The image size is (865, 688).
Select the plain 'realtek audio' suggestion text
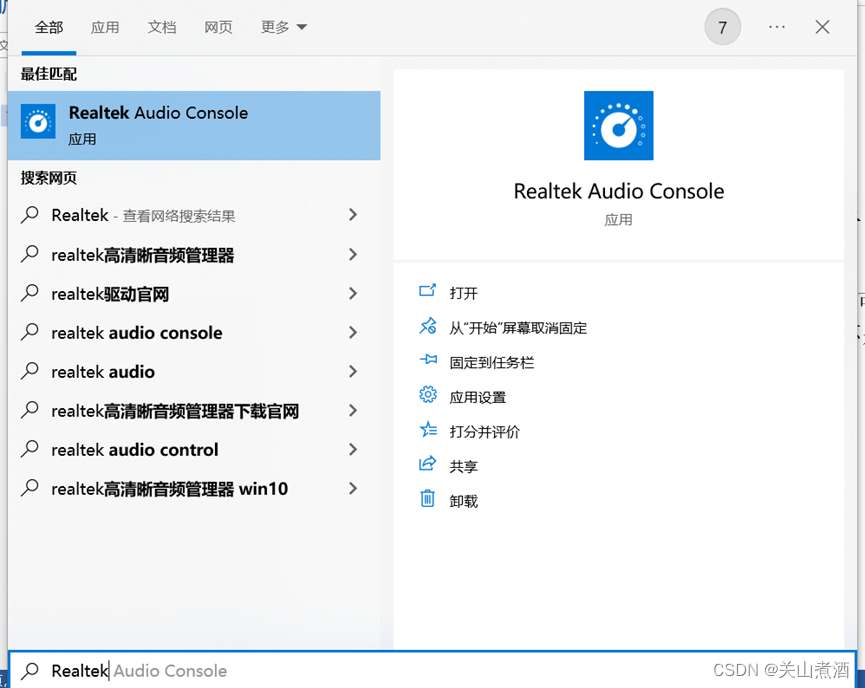(x=103, y=372)
